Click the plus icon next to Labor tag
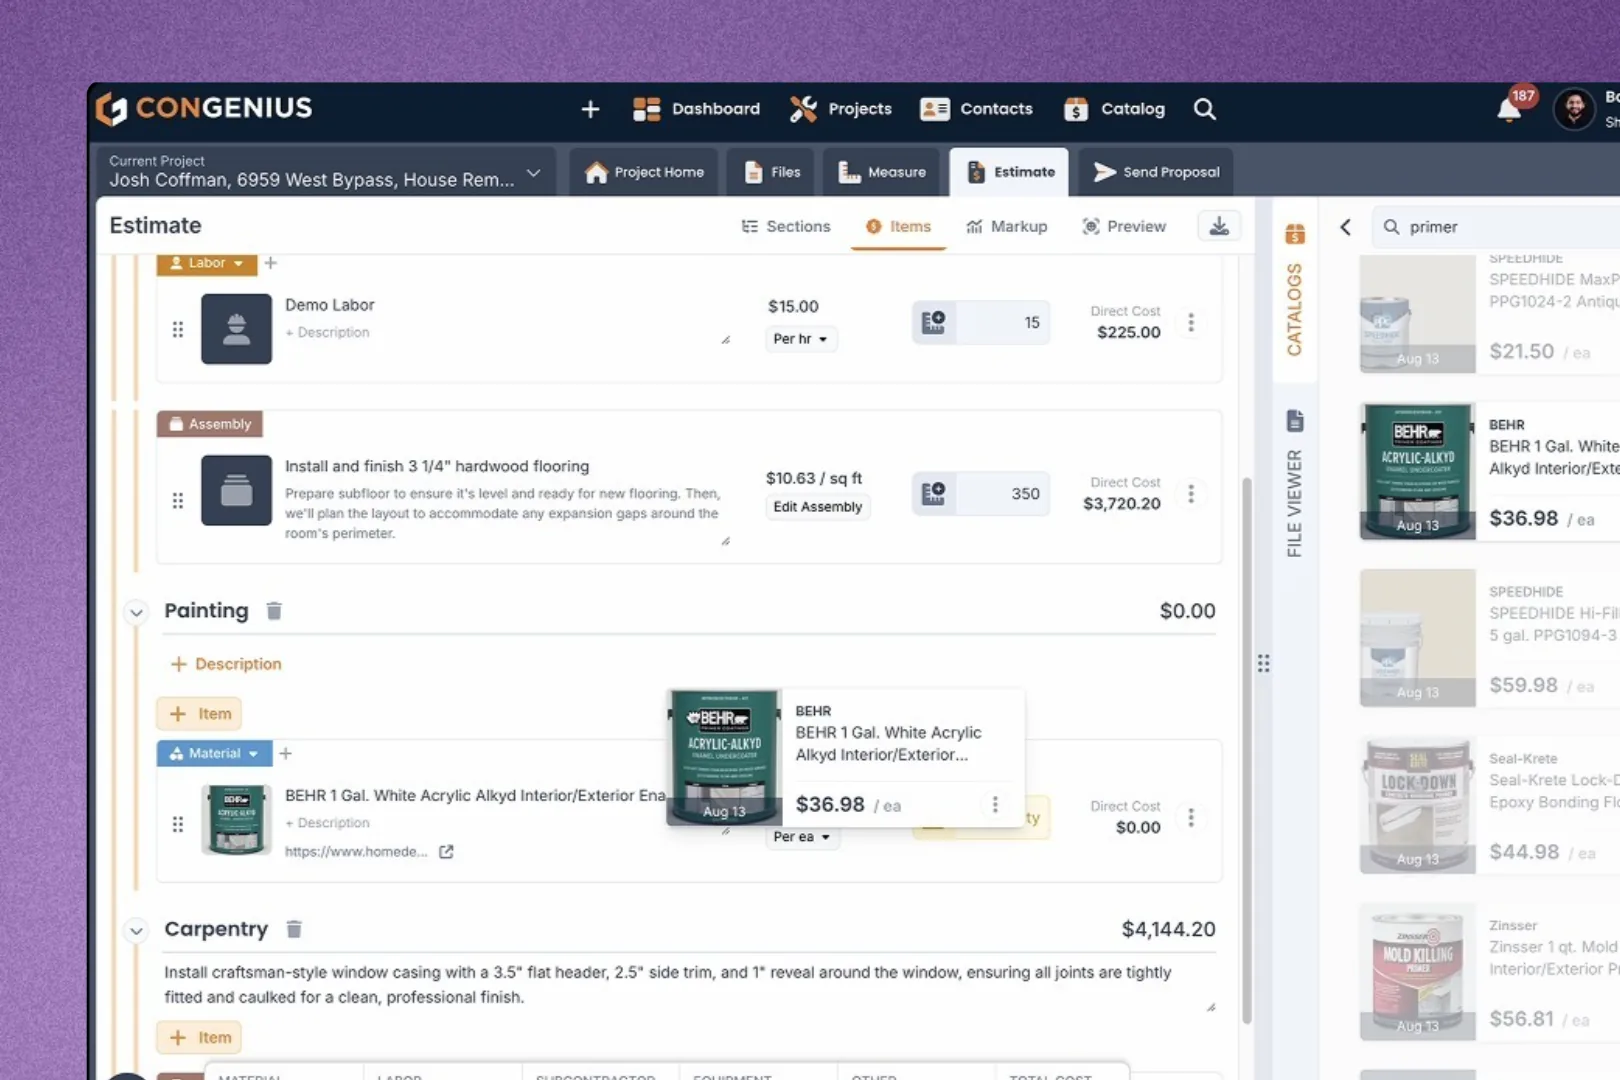Viewport: 1620px width, 1080px height. point(270,263)
